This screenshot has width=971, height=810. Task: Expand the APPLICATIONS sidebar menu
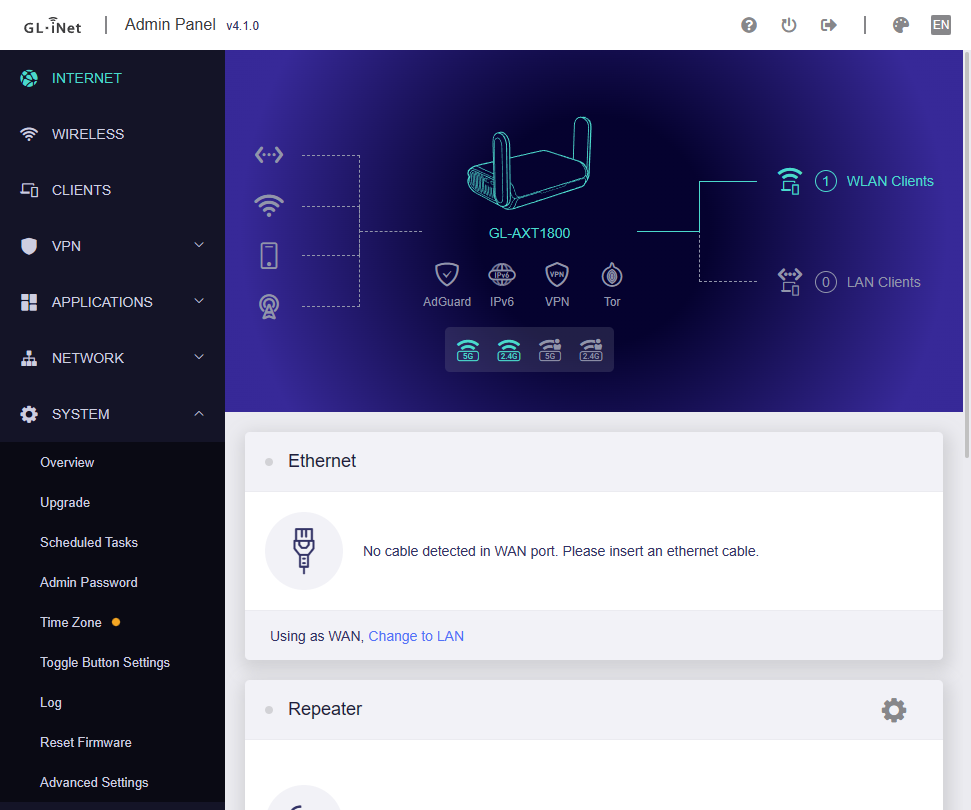pyautogui.click(x=112, y=302)
